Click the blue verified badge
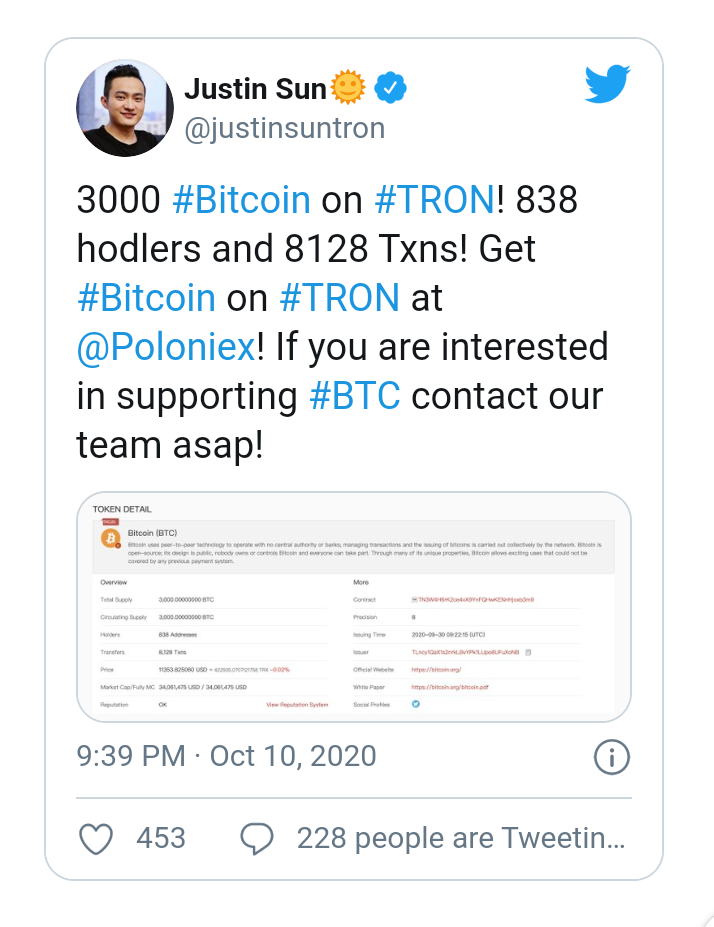The width and height of the screenshot is (714, 927). (390, 88)
